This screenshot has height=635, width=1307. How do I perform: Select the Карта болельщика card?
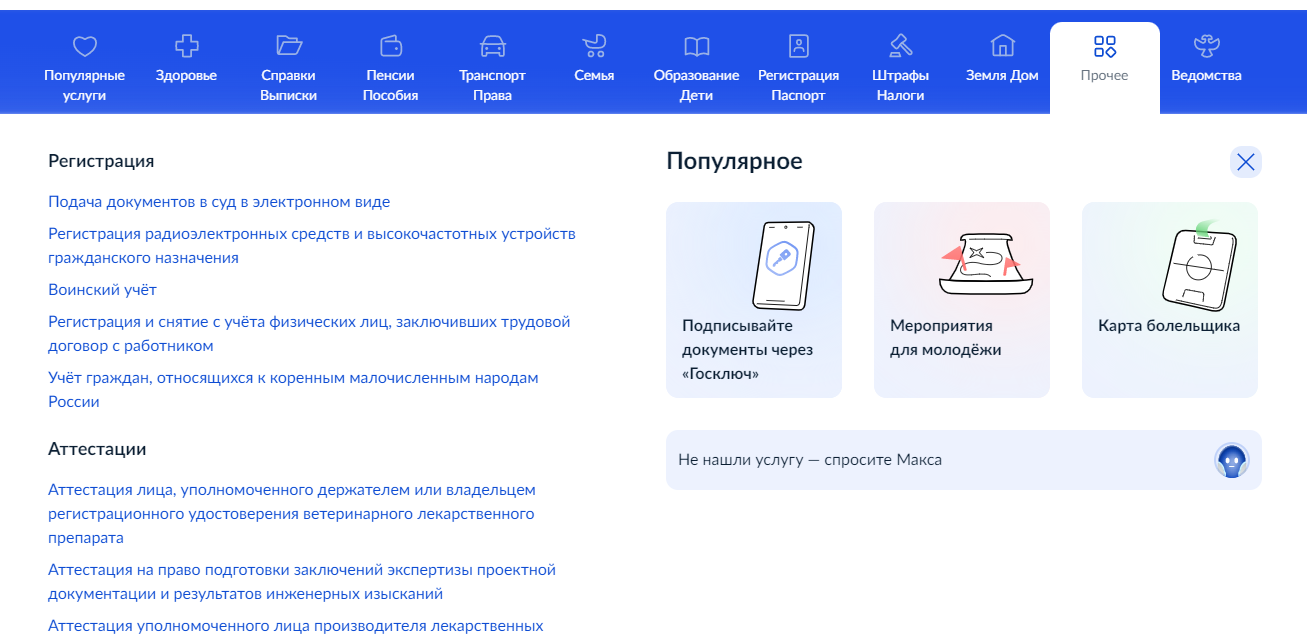(x=1169, y=300)
